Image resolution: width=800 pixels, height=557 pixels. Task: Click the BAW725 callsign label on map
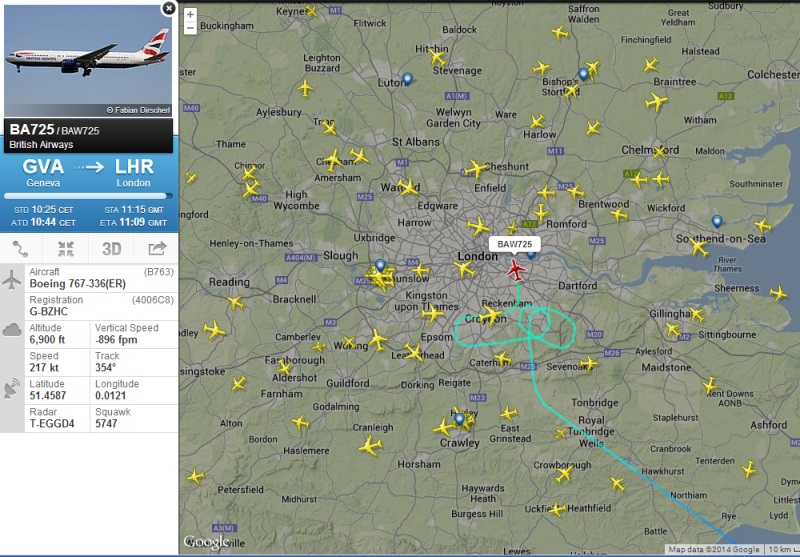514,244
